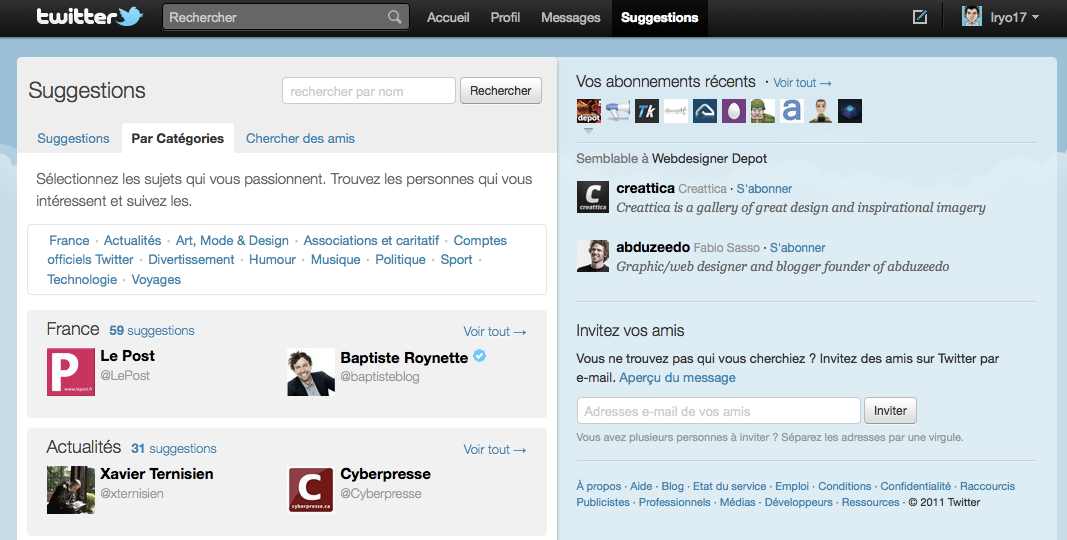Open the cartoon soldier avatar

(763, 111)
